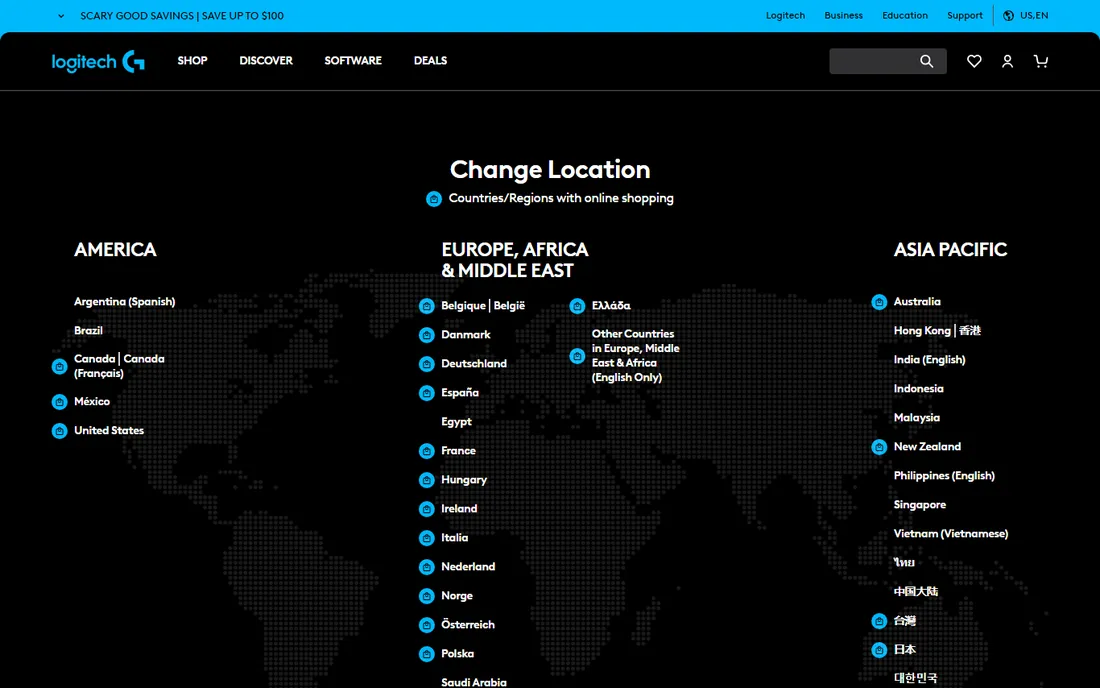The image size is (1100, 688).
Task: Select Hong Kong | 香港
Action: tap(937, 330)
